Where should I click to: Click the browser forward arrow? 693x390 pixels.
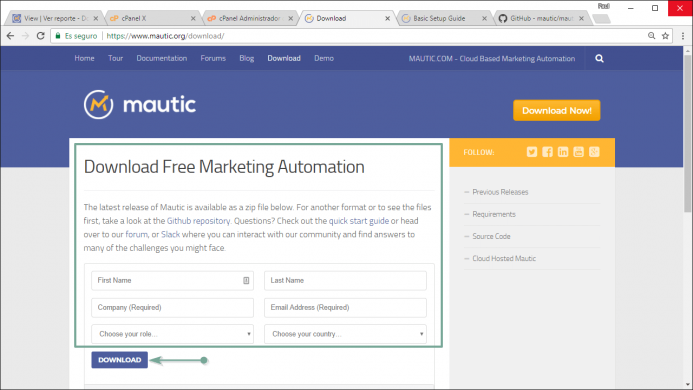(25, 36)
